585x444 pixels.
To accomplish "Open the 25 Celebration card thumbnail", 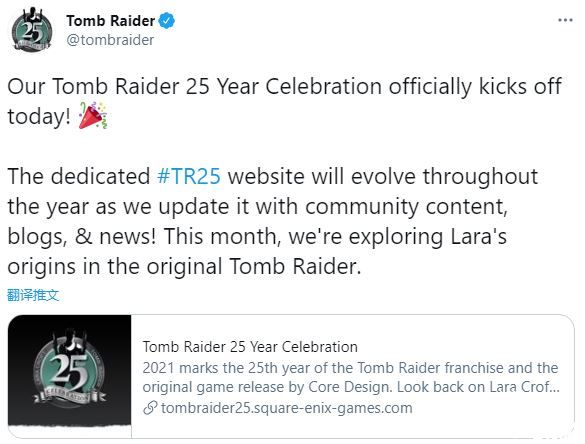I will click(70, 375).
